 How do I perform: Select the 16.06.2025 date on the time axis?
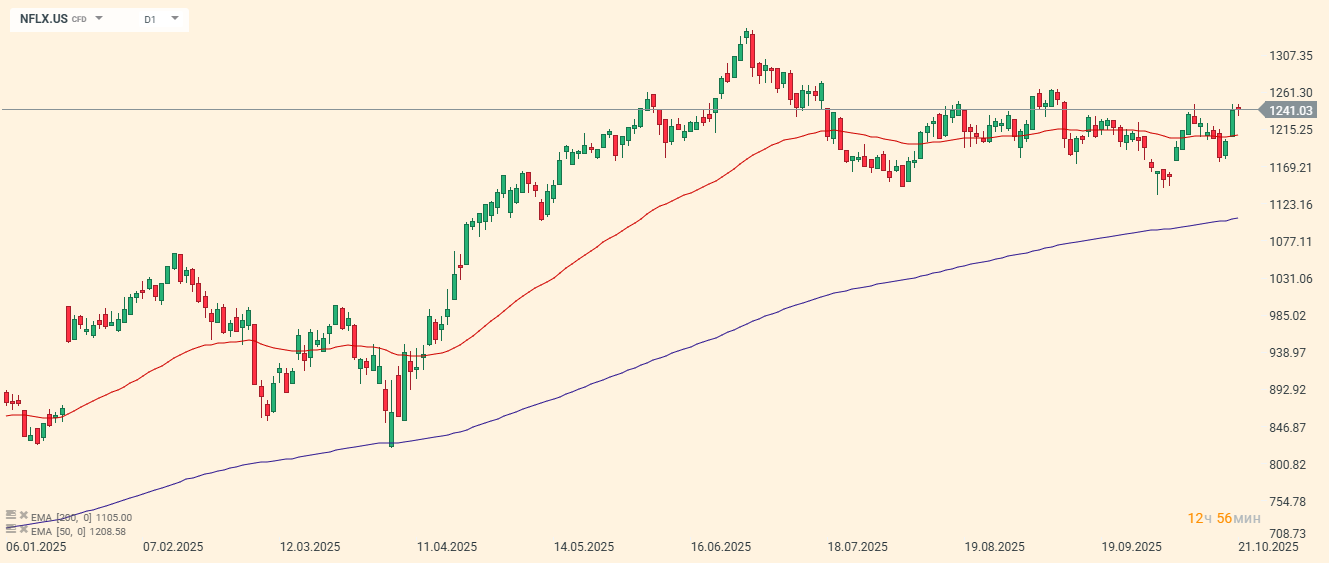[720, 547]
